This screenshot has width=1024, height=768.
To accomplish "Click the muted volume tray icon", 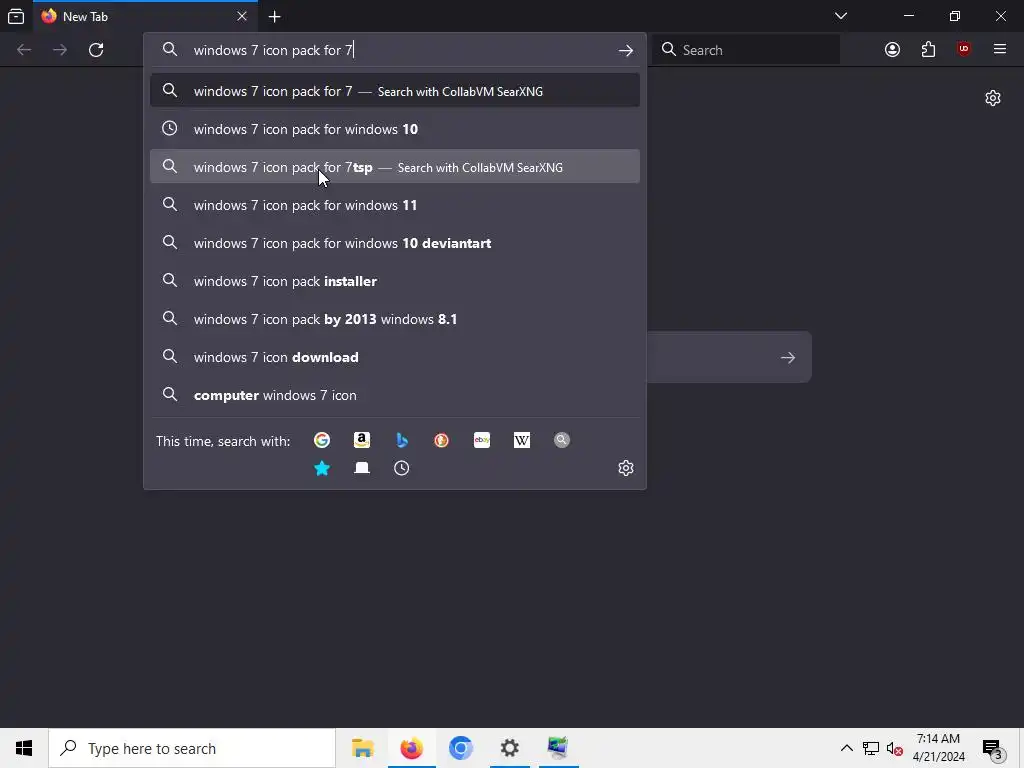I will pyautogui.click(x=895, y=749).
